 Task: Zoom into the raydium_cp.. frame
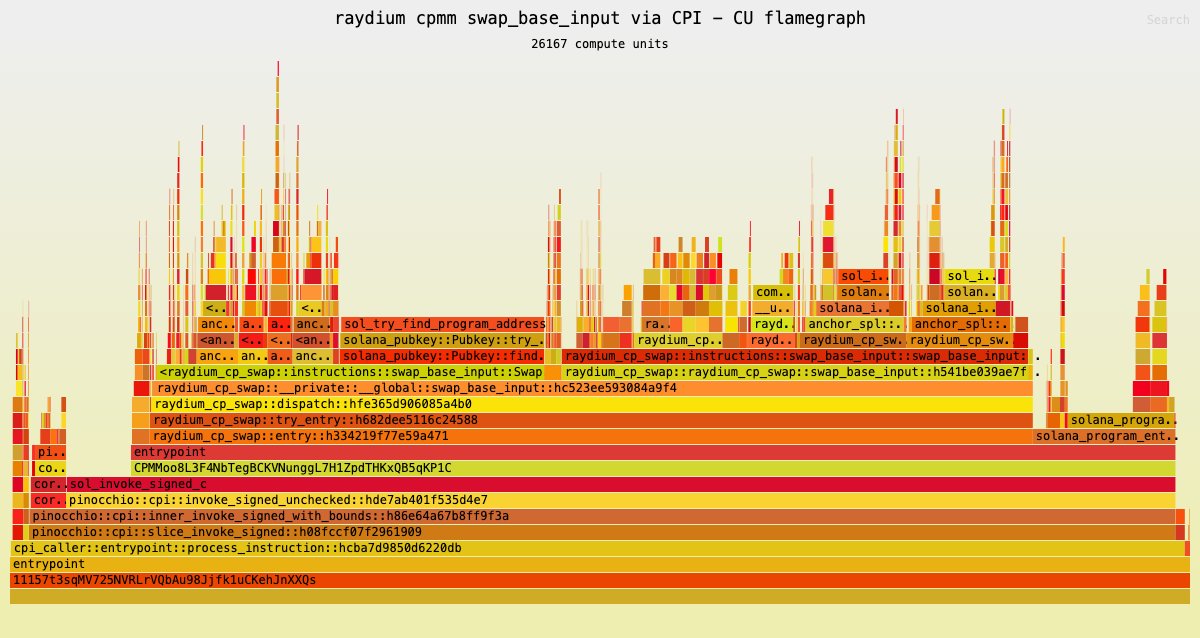point(680,340)
